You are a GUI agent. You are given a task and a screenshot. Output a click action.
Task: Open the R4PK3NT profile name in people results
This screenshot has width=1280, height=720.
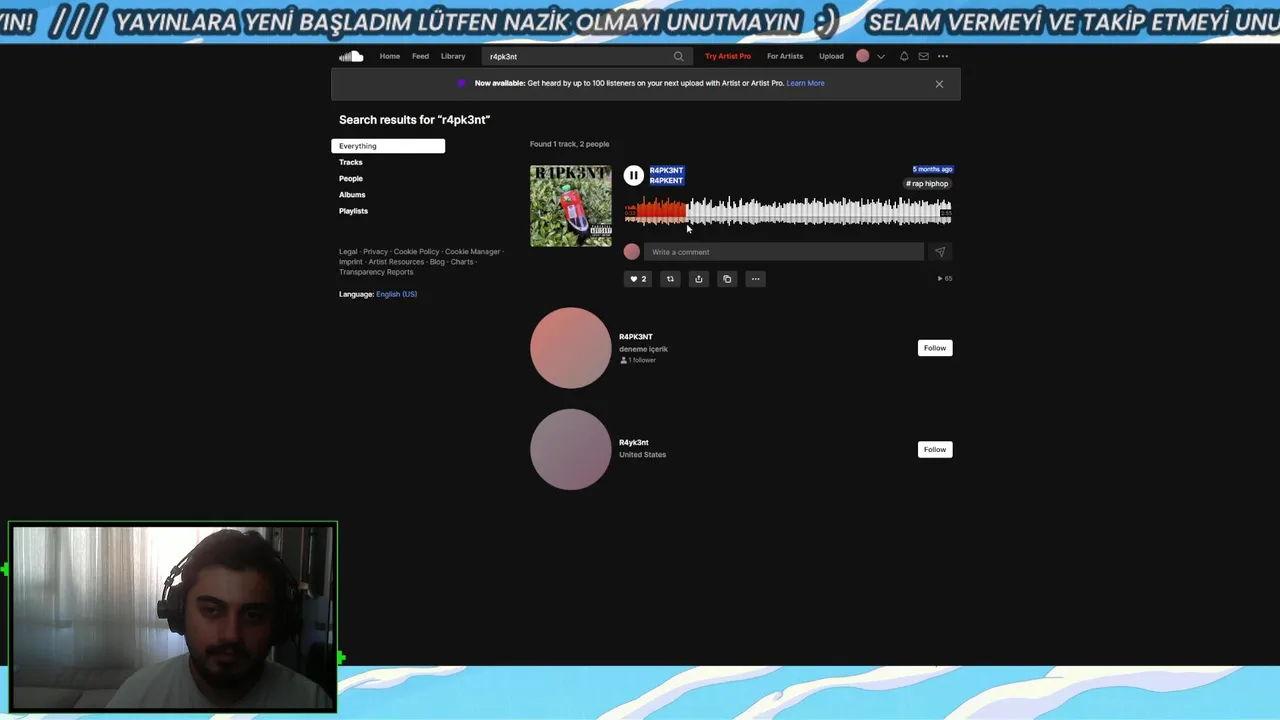(x=636, y=337)
